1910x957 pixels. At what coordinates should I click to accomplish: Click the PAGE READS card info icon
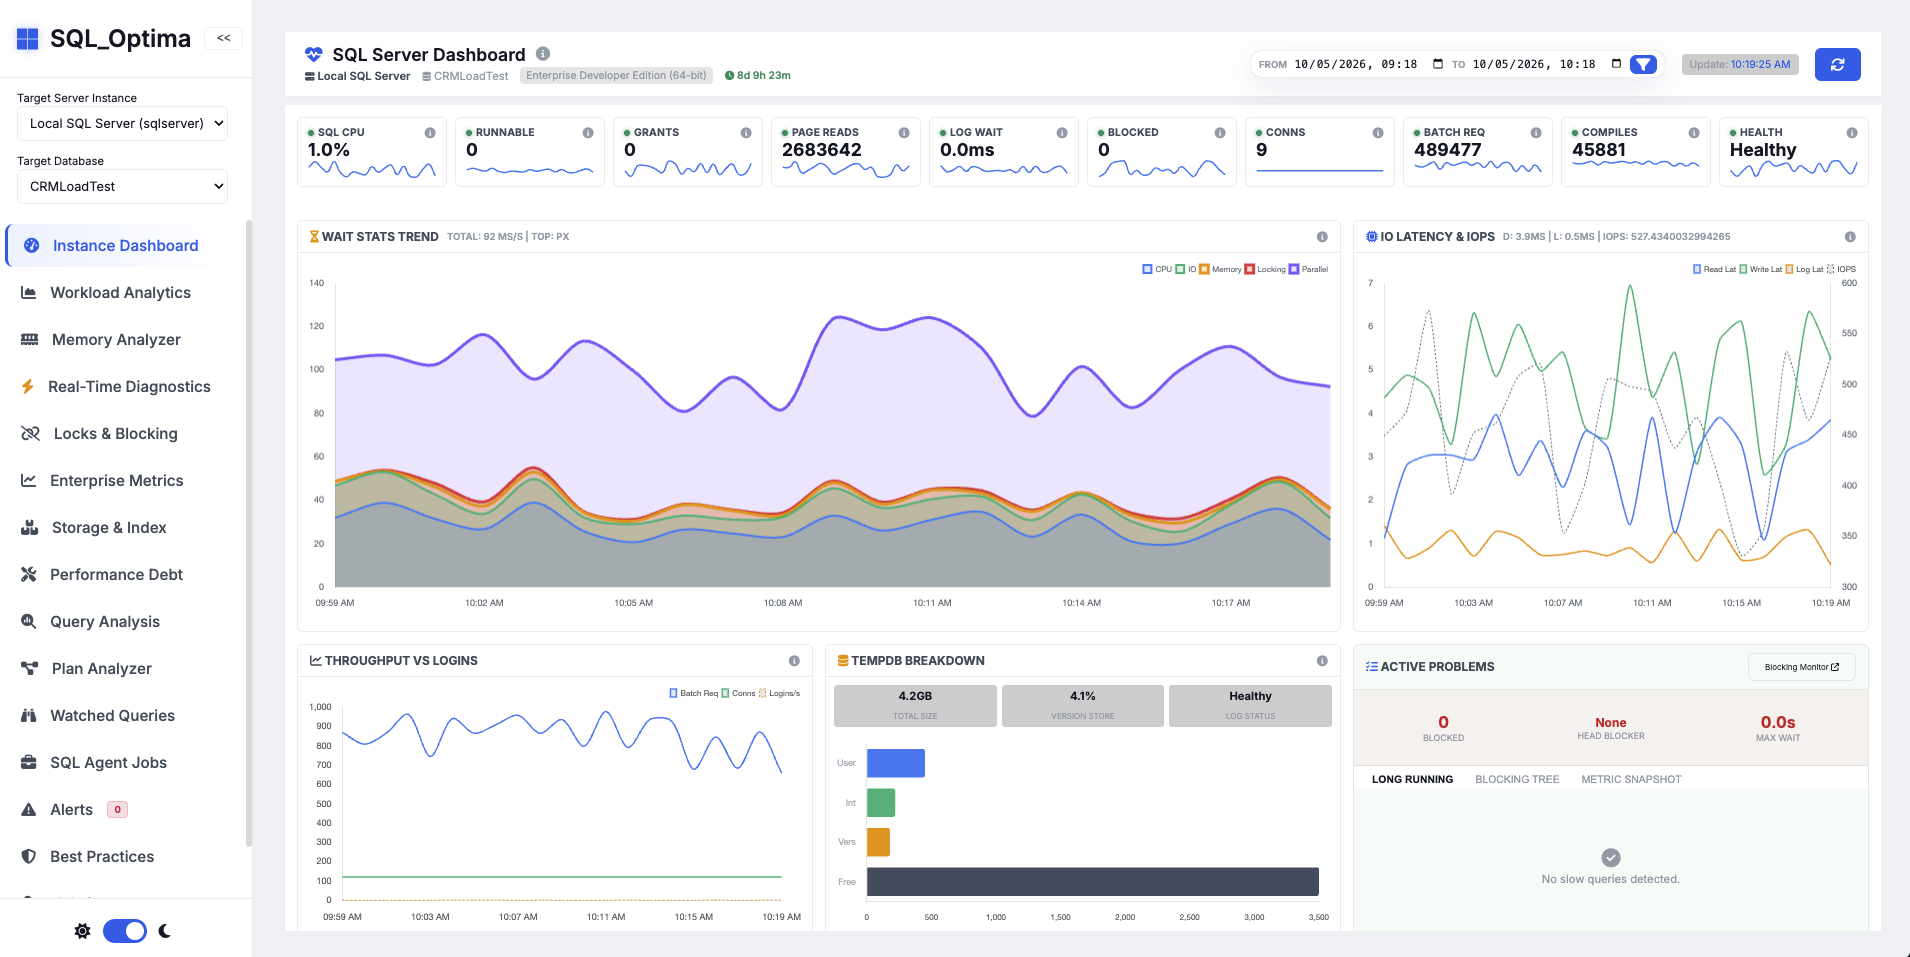point(904,133)
